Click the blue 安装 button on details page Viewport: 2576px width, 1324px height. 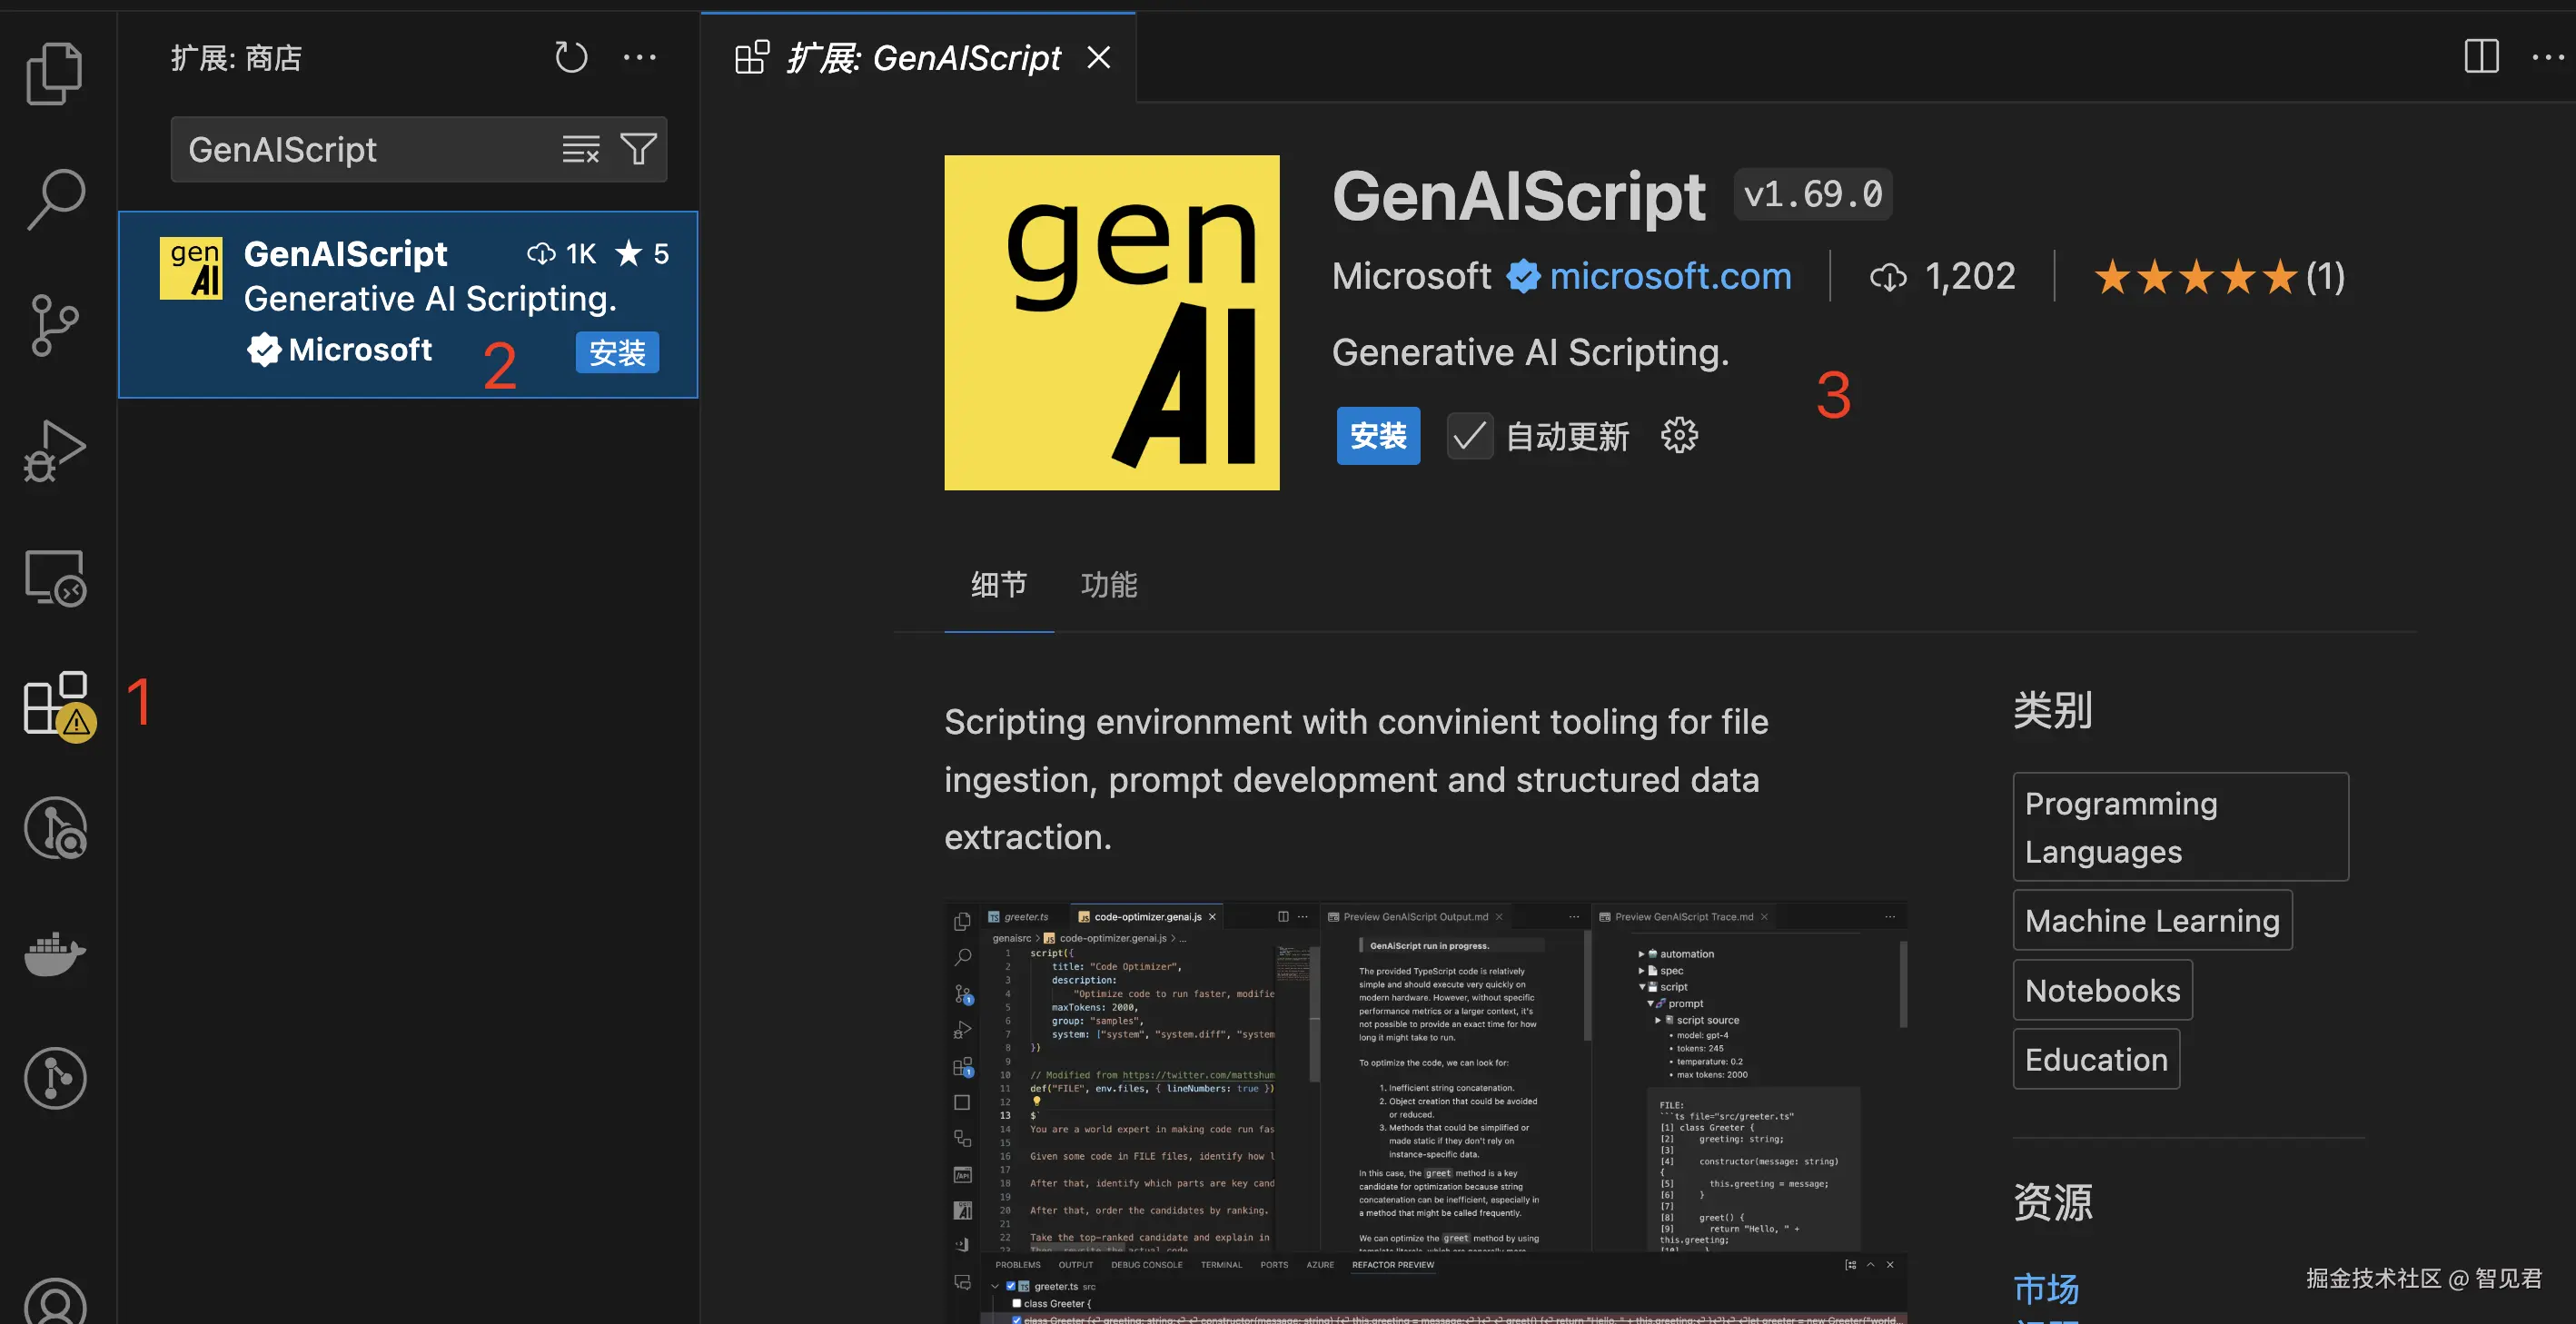1377,436
